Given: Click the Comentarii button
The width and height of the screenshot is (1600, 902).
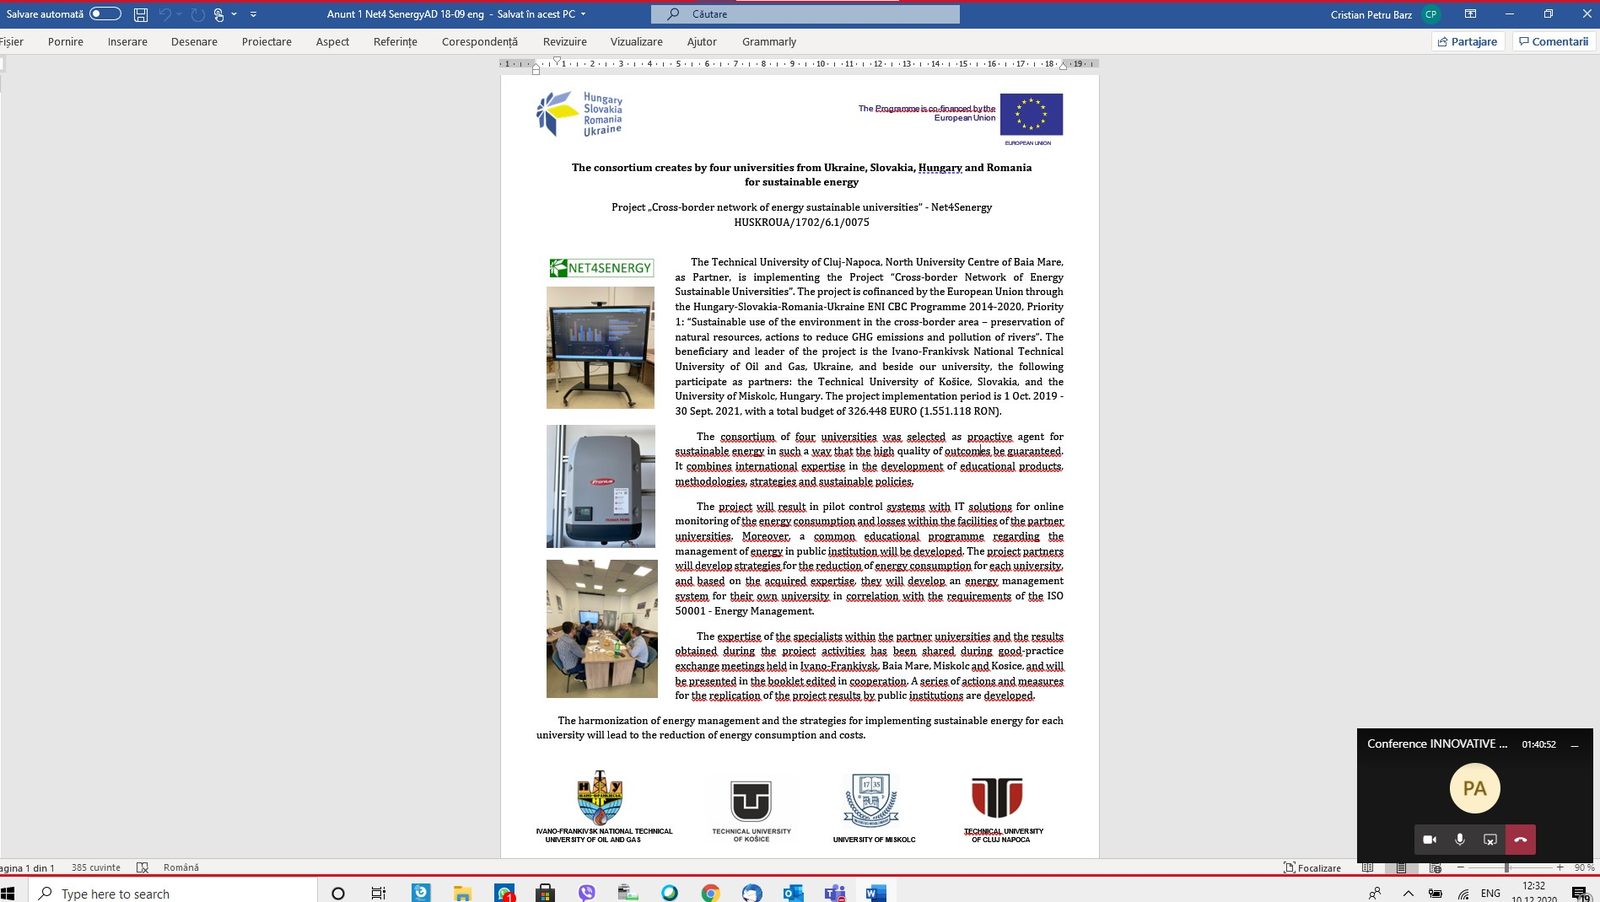Looking at the screenshot, I should pos(1553,42).
